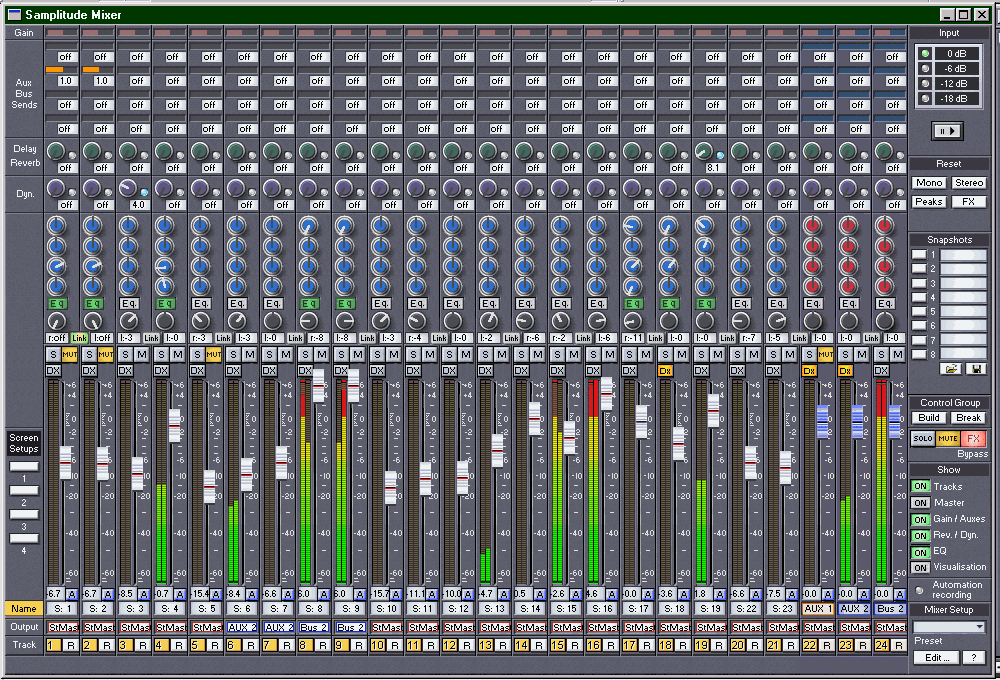Click the Stereo reset button
The image size is (1000, 680).
969,182
